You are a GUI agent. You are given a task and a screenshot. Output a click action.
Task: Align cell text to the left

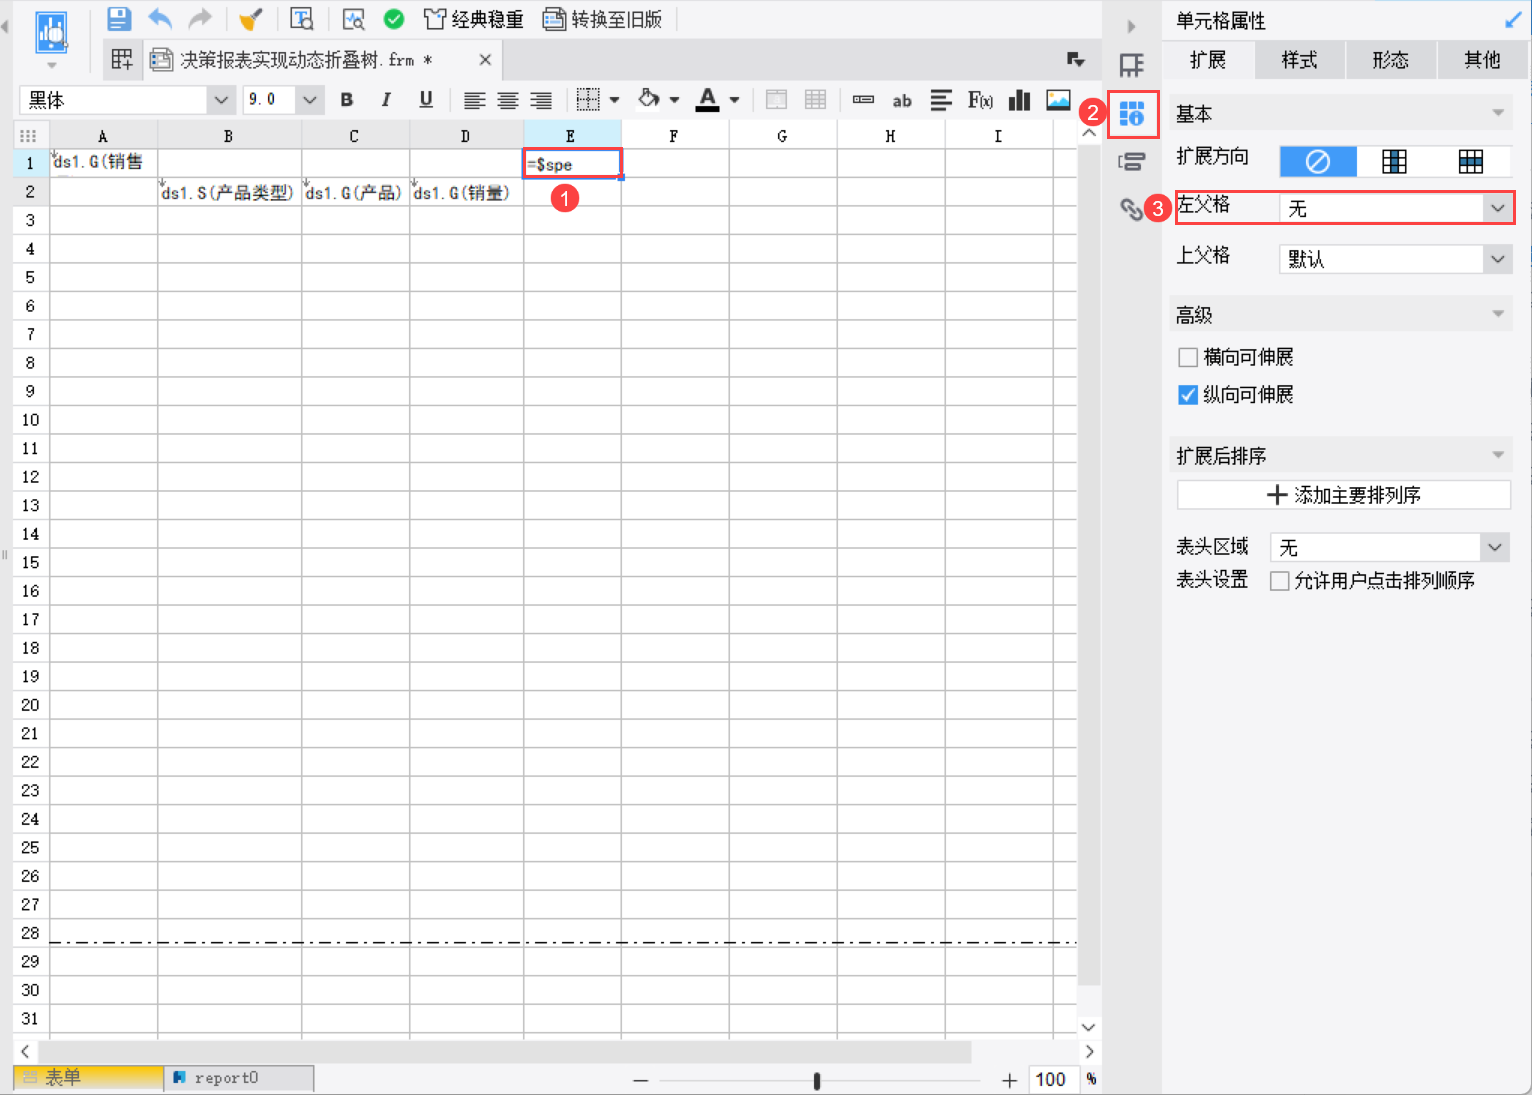[x=474, y=100]
